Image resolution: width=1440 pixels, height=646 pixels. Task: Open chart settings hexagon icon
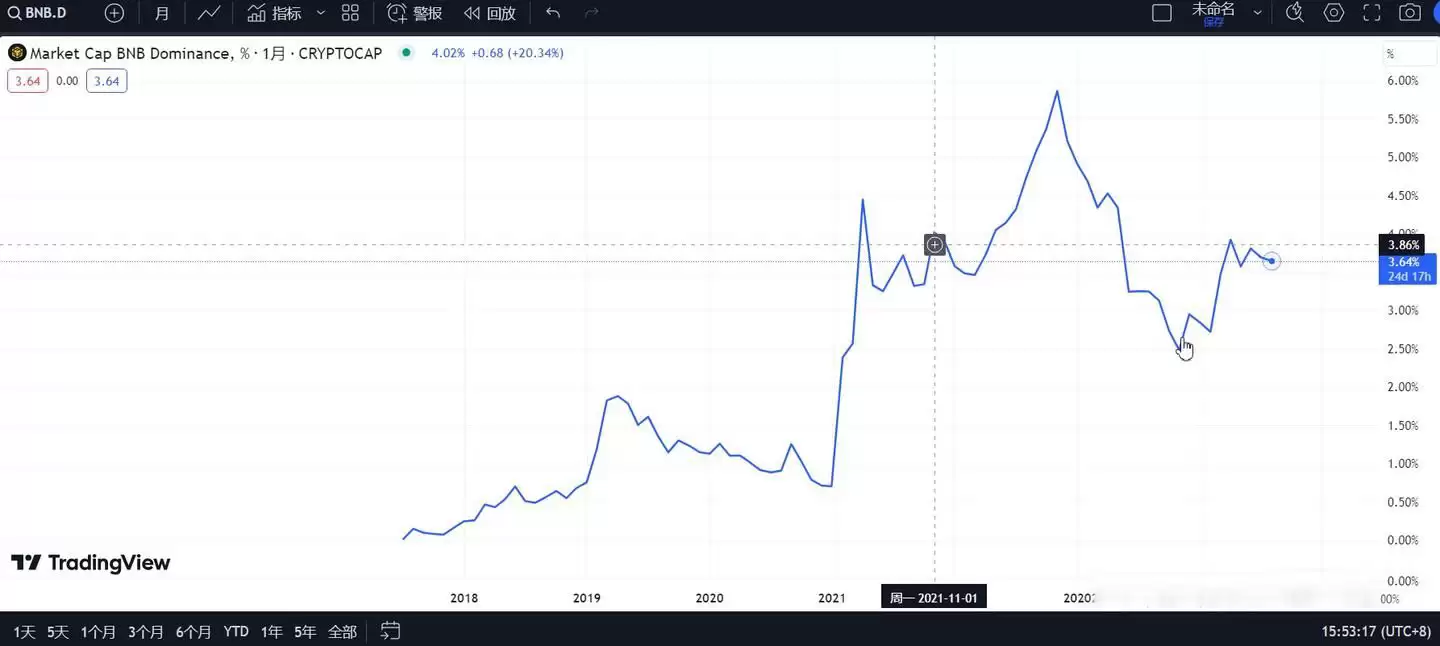click(x=1334, y=13)
